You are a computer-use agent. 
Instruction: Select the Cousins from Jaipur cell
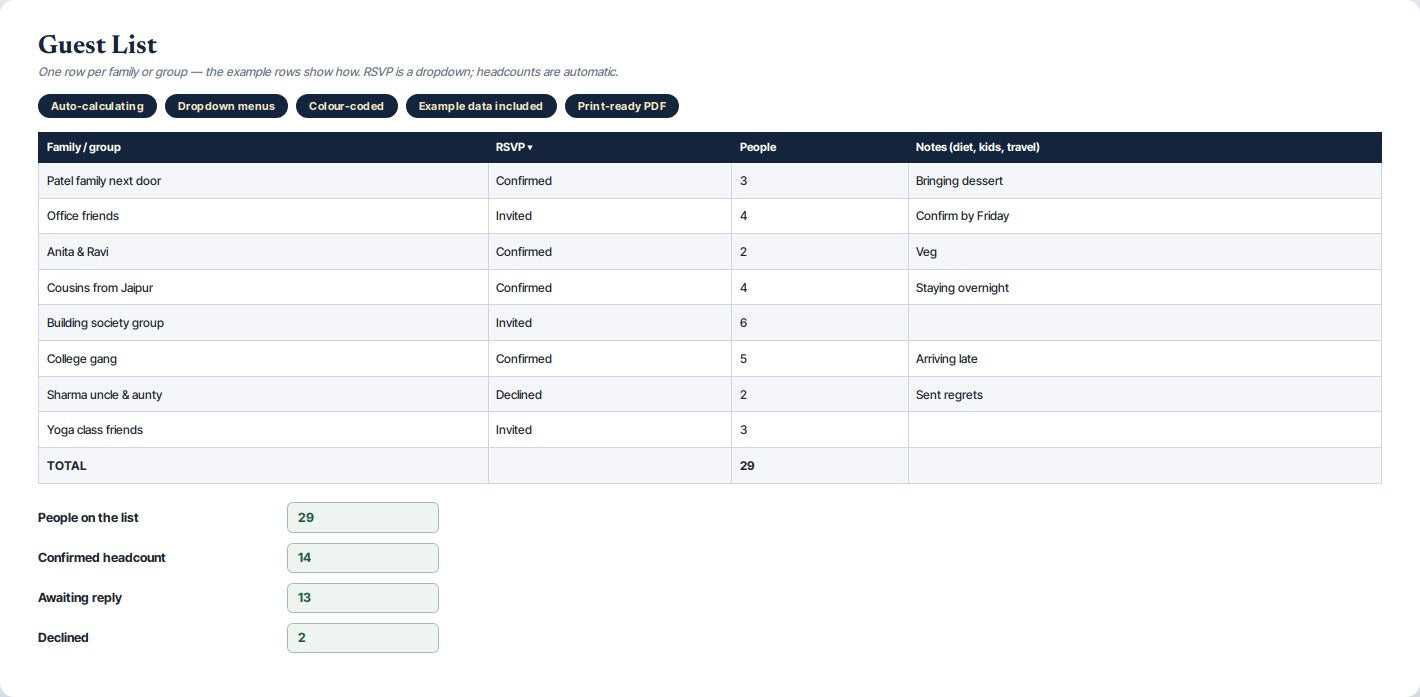(263, 288)
